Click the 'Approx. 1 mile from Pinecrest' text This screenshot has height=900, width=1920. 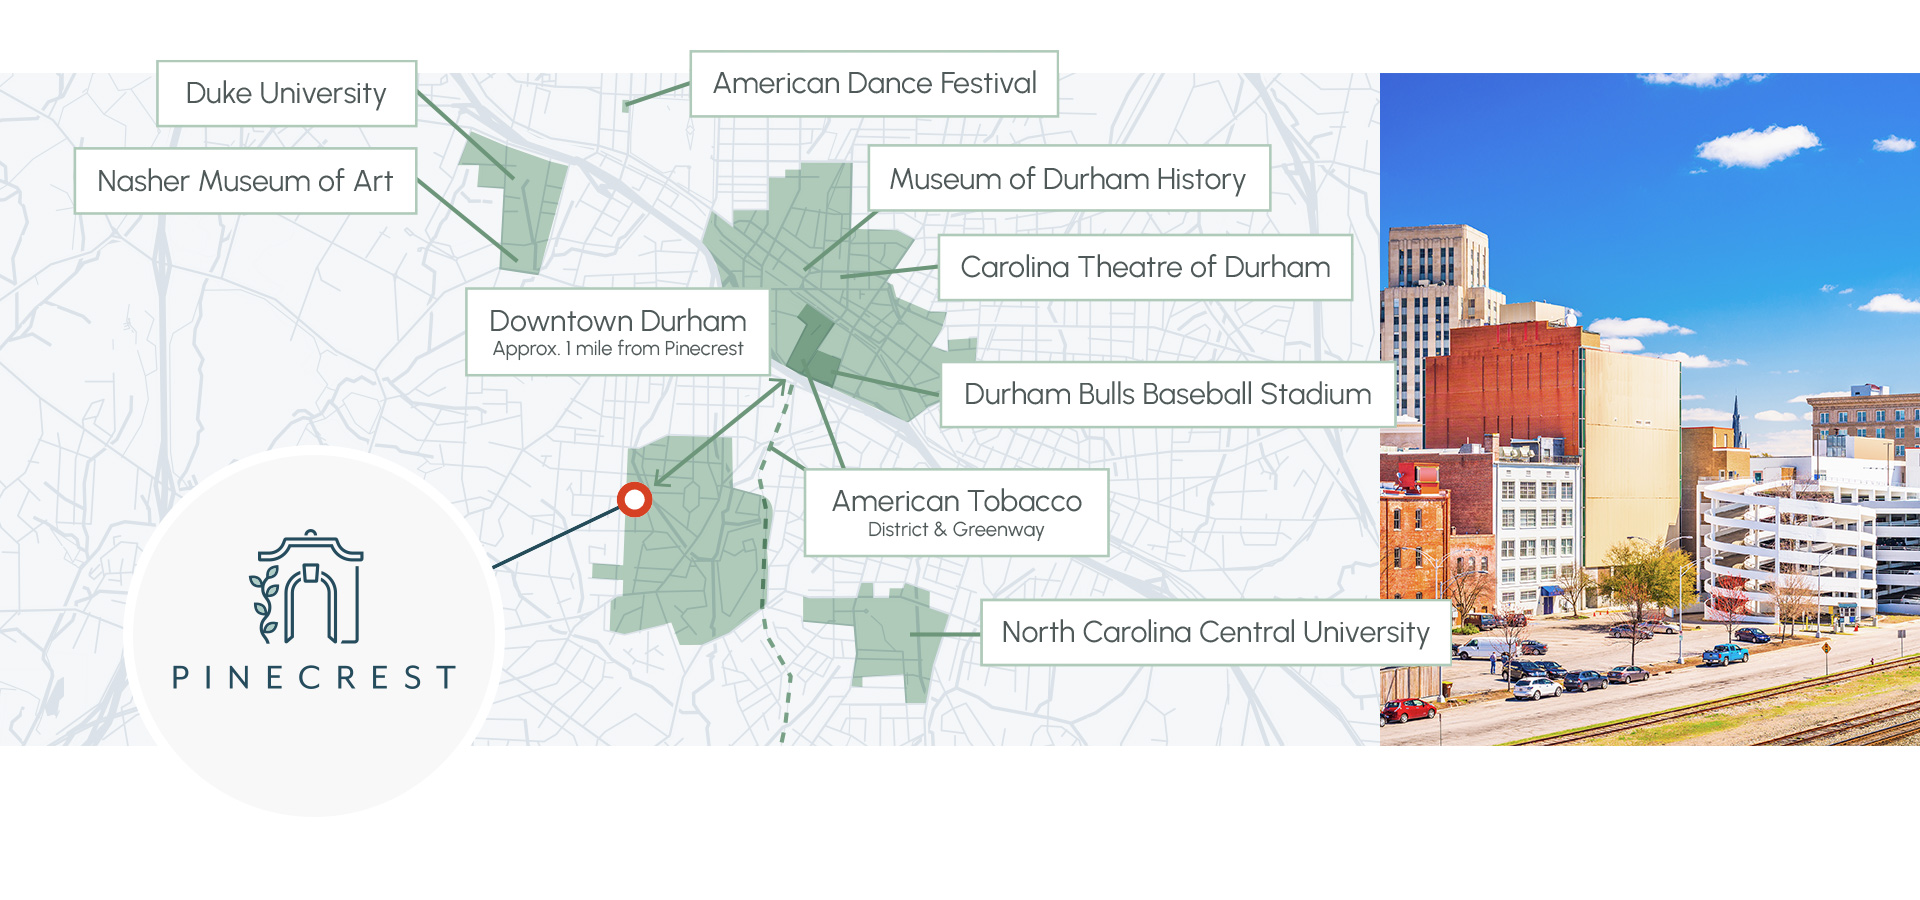[x=618, y=349]
